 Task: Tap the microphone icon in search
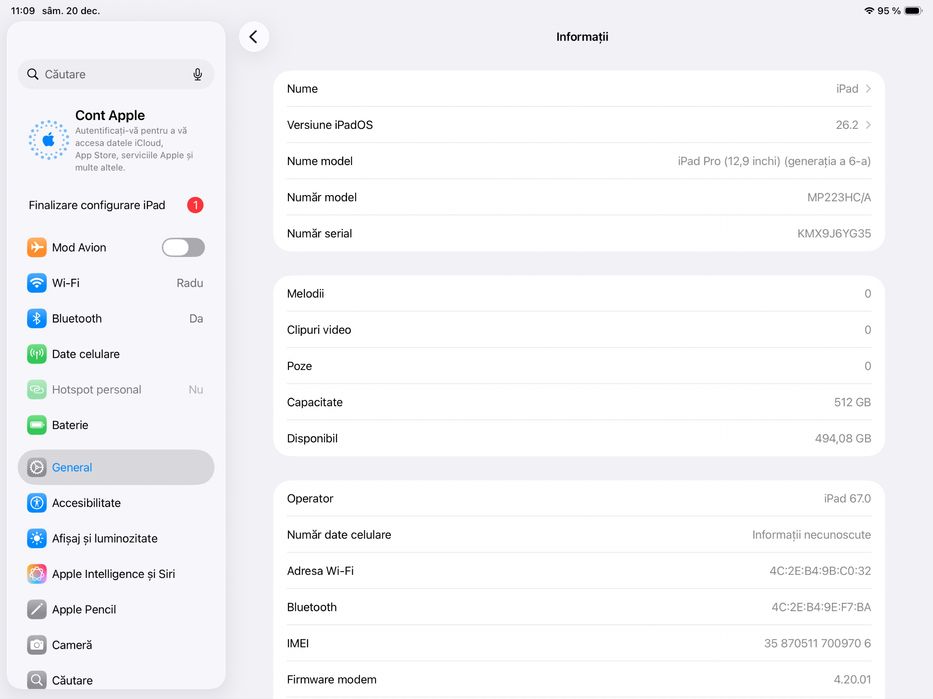[198, 74]
